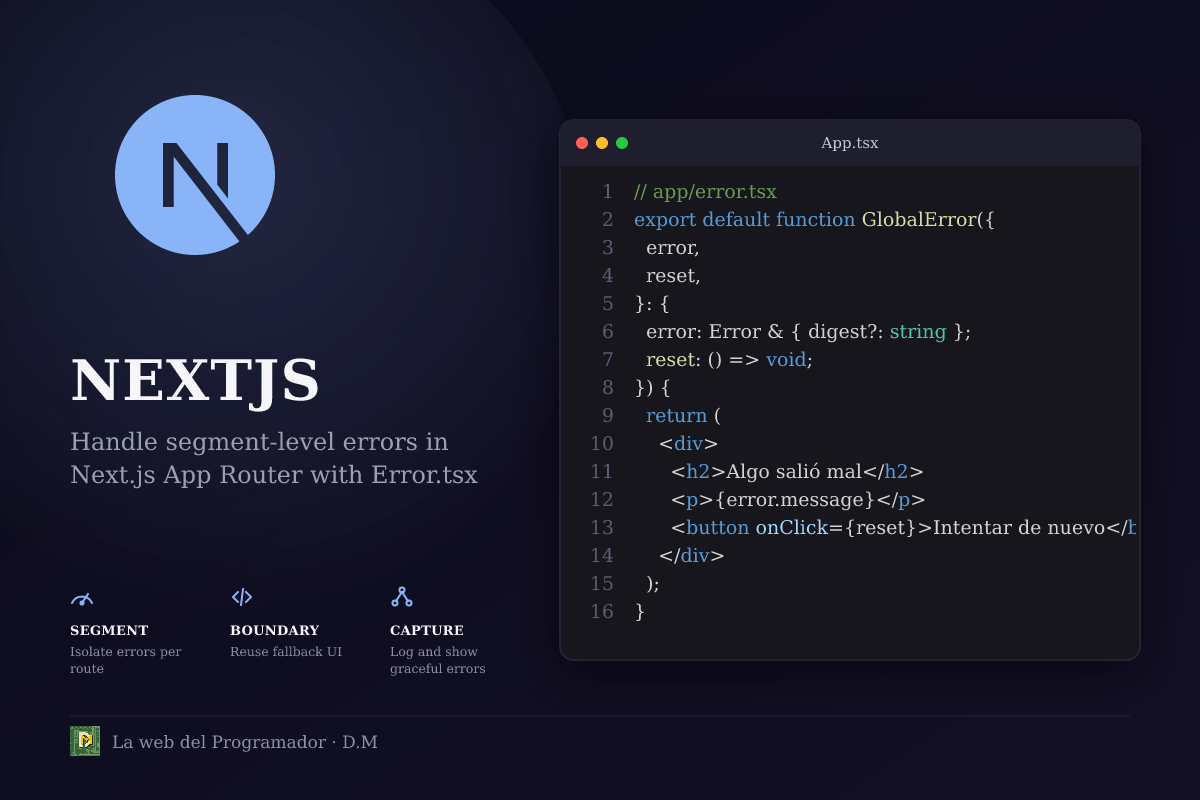Click 'reset,' parameter on line 4
This screenshot has height=800, width=1200.
pyautogui.click(x=673, y=275)
